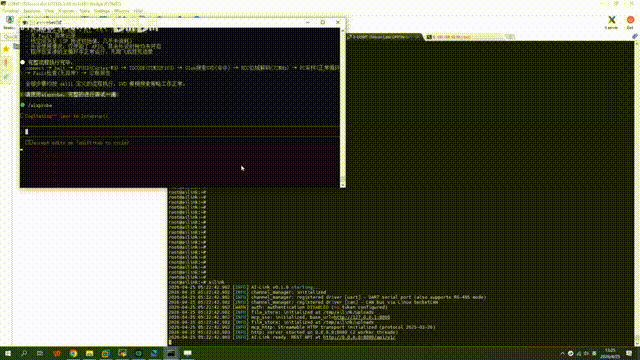The image size is (640, 360).
Task: Open the notification center icon
Action: [x=629, y=353]
